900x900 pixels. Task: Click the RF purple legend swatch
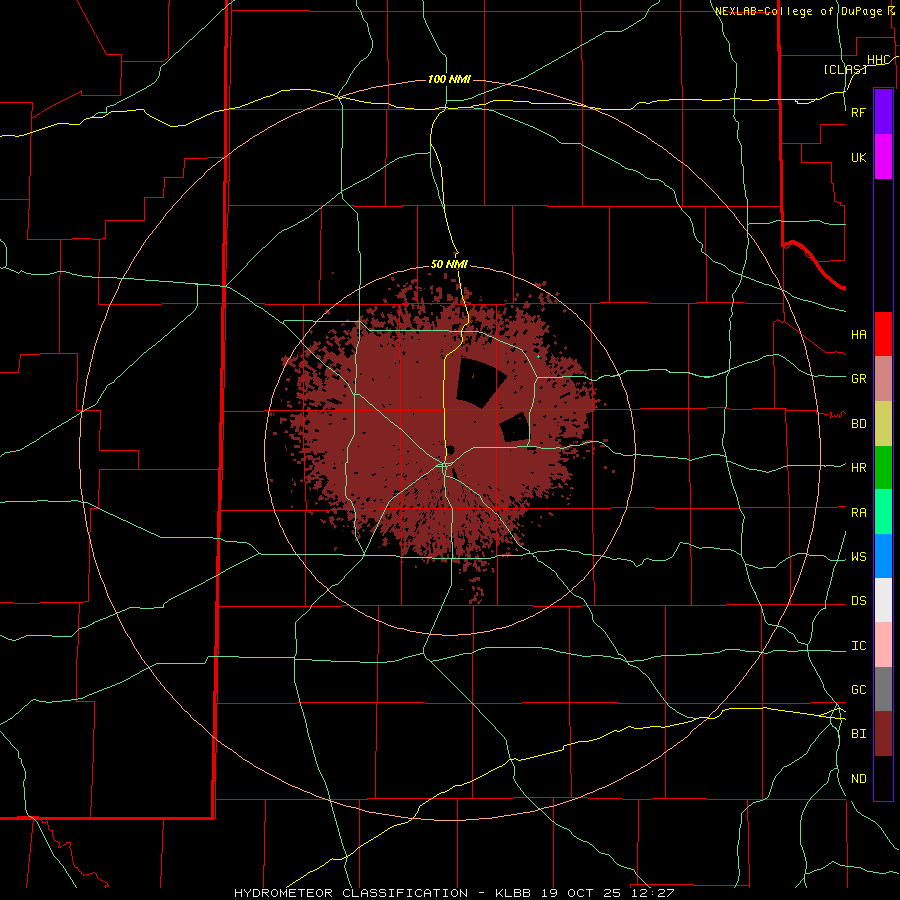tap(883, 112)
